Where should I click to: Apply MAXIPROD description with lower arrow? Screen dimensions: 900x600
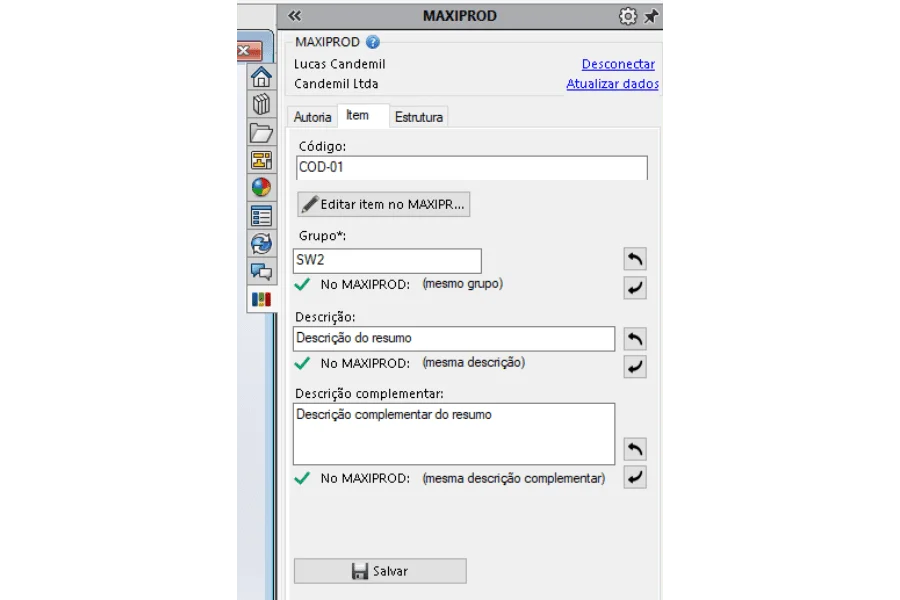635,367
